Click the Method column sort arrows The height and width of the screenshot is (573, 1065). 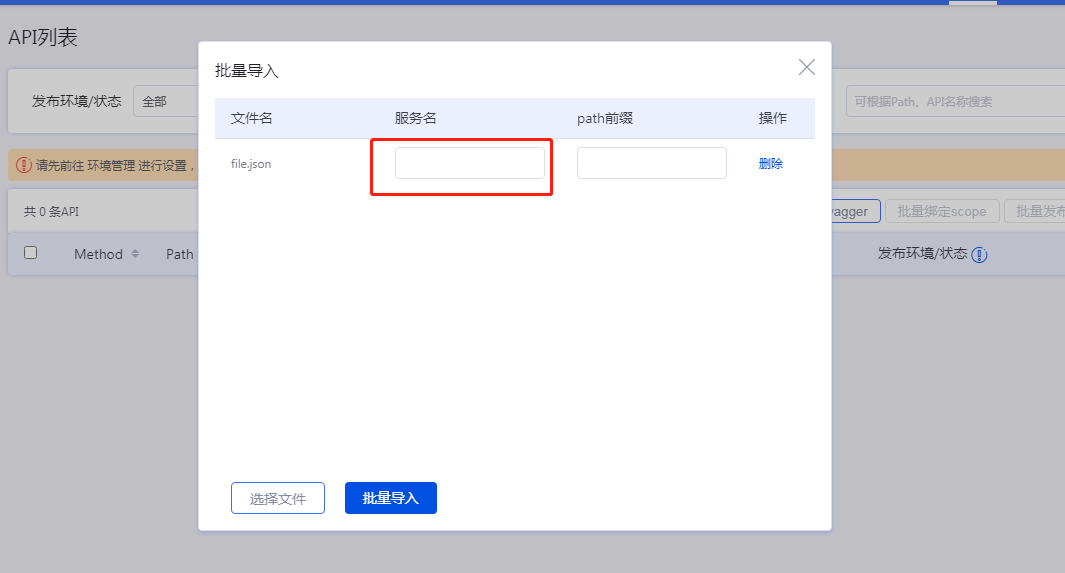coord(135,254)
